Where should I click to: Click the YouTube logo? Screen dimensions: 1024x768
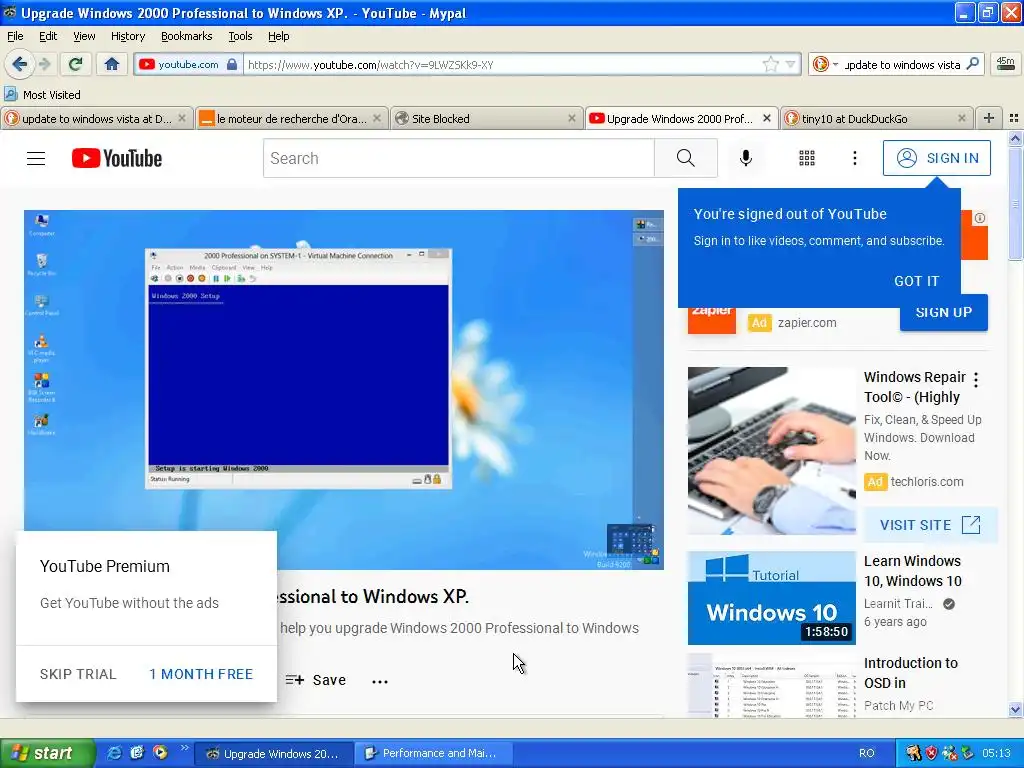[x=117, y=158]
